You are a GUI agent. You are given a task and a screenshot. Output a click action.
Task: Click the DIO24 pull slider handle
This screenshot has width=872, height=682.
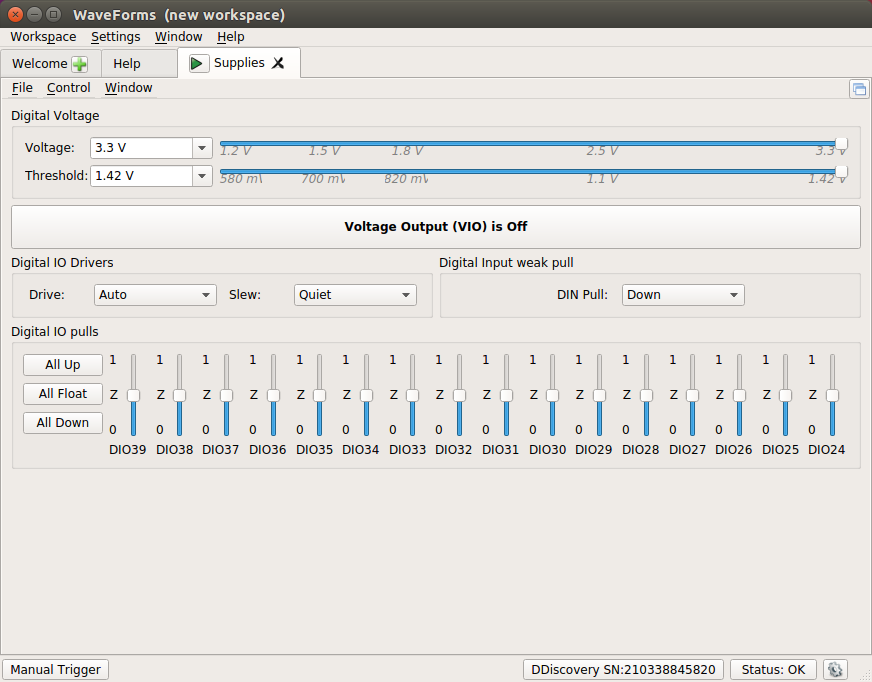pyautogui.click(x=833, y=395)
